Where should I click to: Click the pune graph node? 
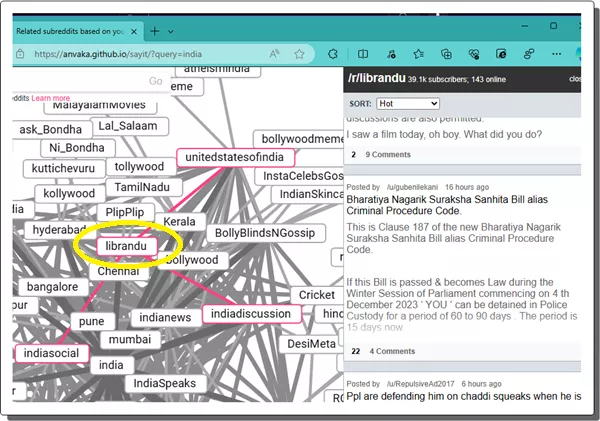pos(91,321)
